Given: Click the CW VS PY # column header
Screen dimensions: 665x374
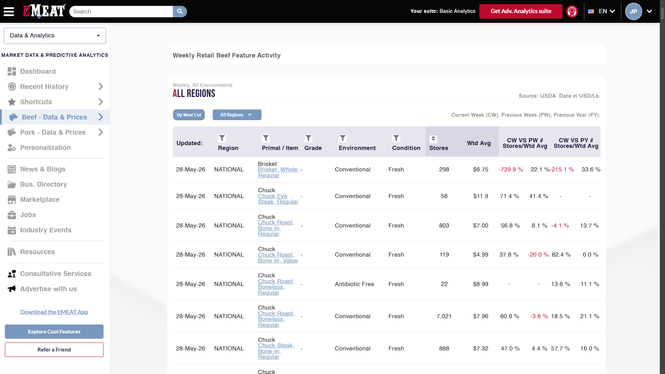Looking at the screenshot, I should pyautogui.click(x=576, y=143).
